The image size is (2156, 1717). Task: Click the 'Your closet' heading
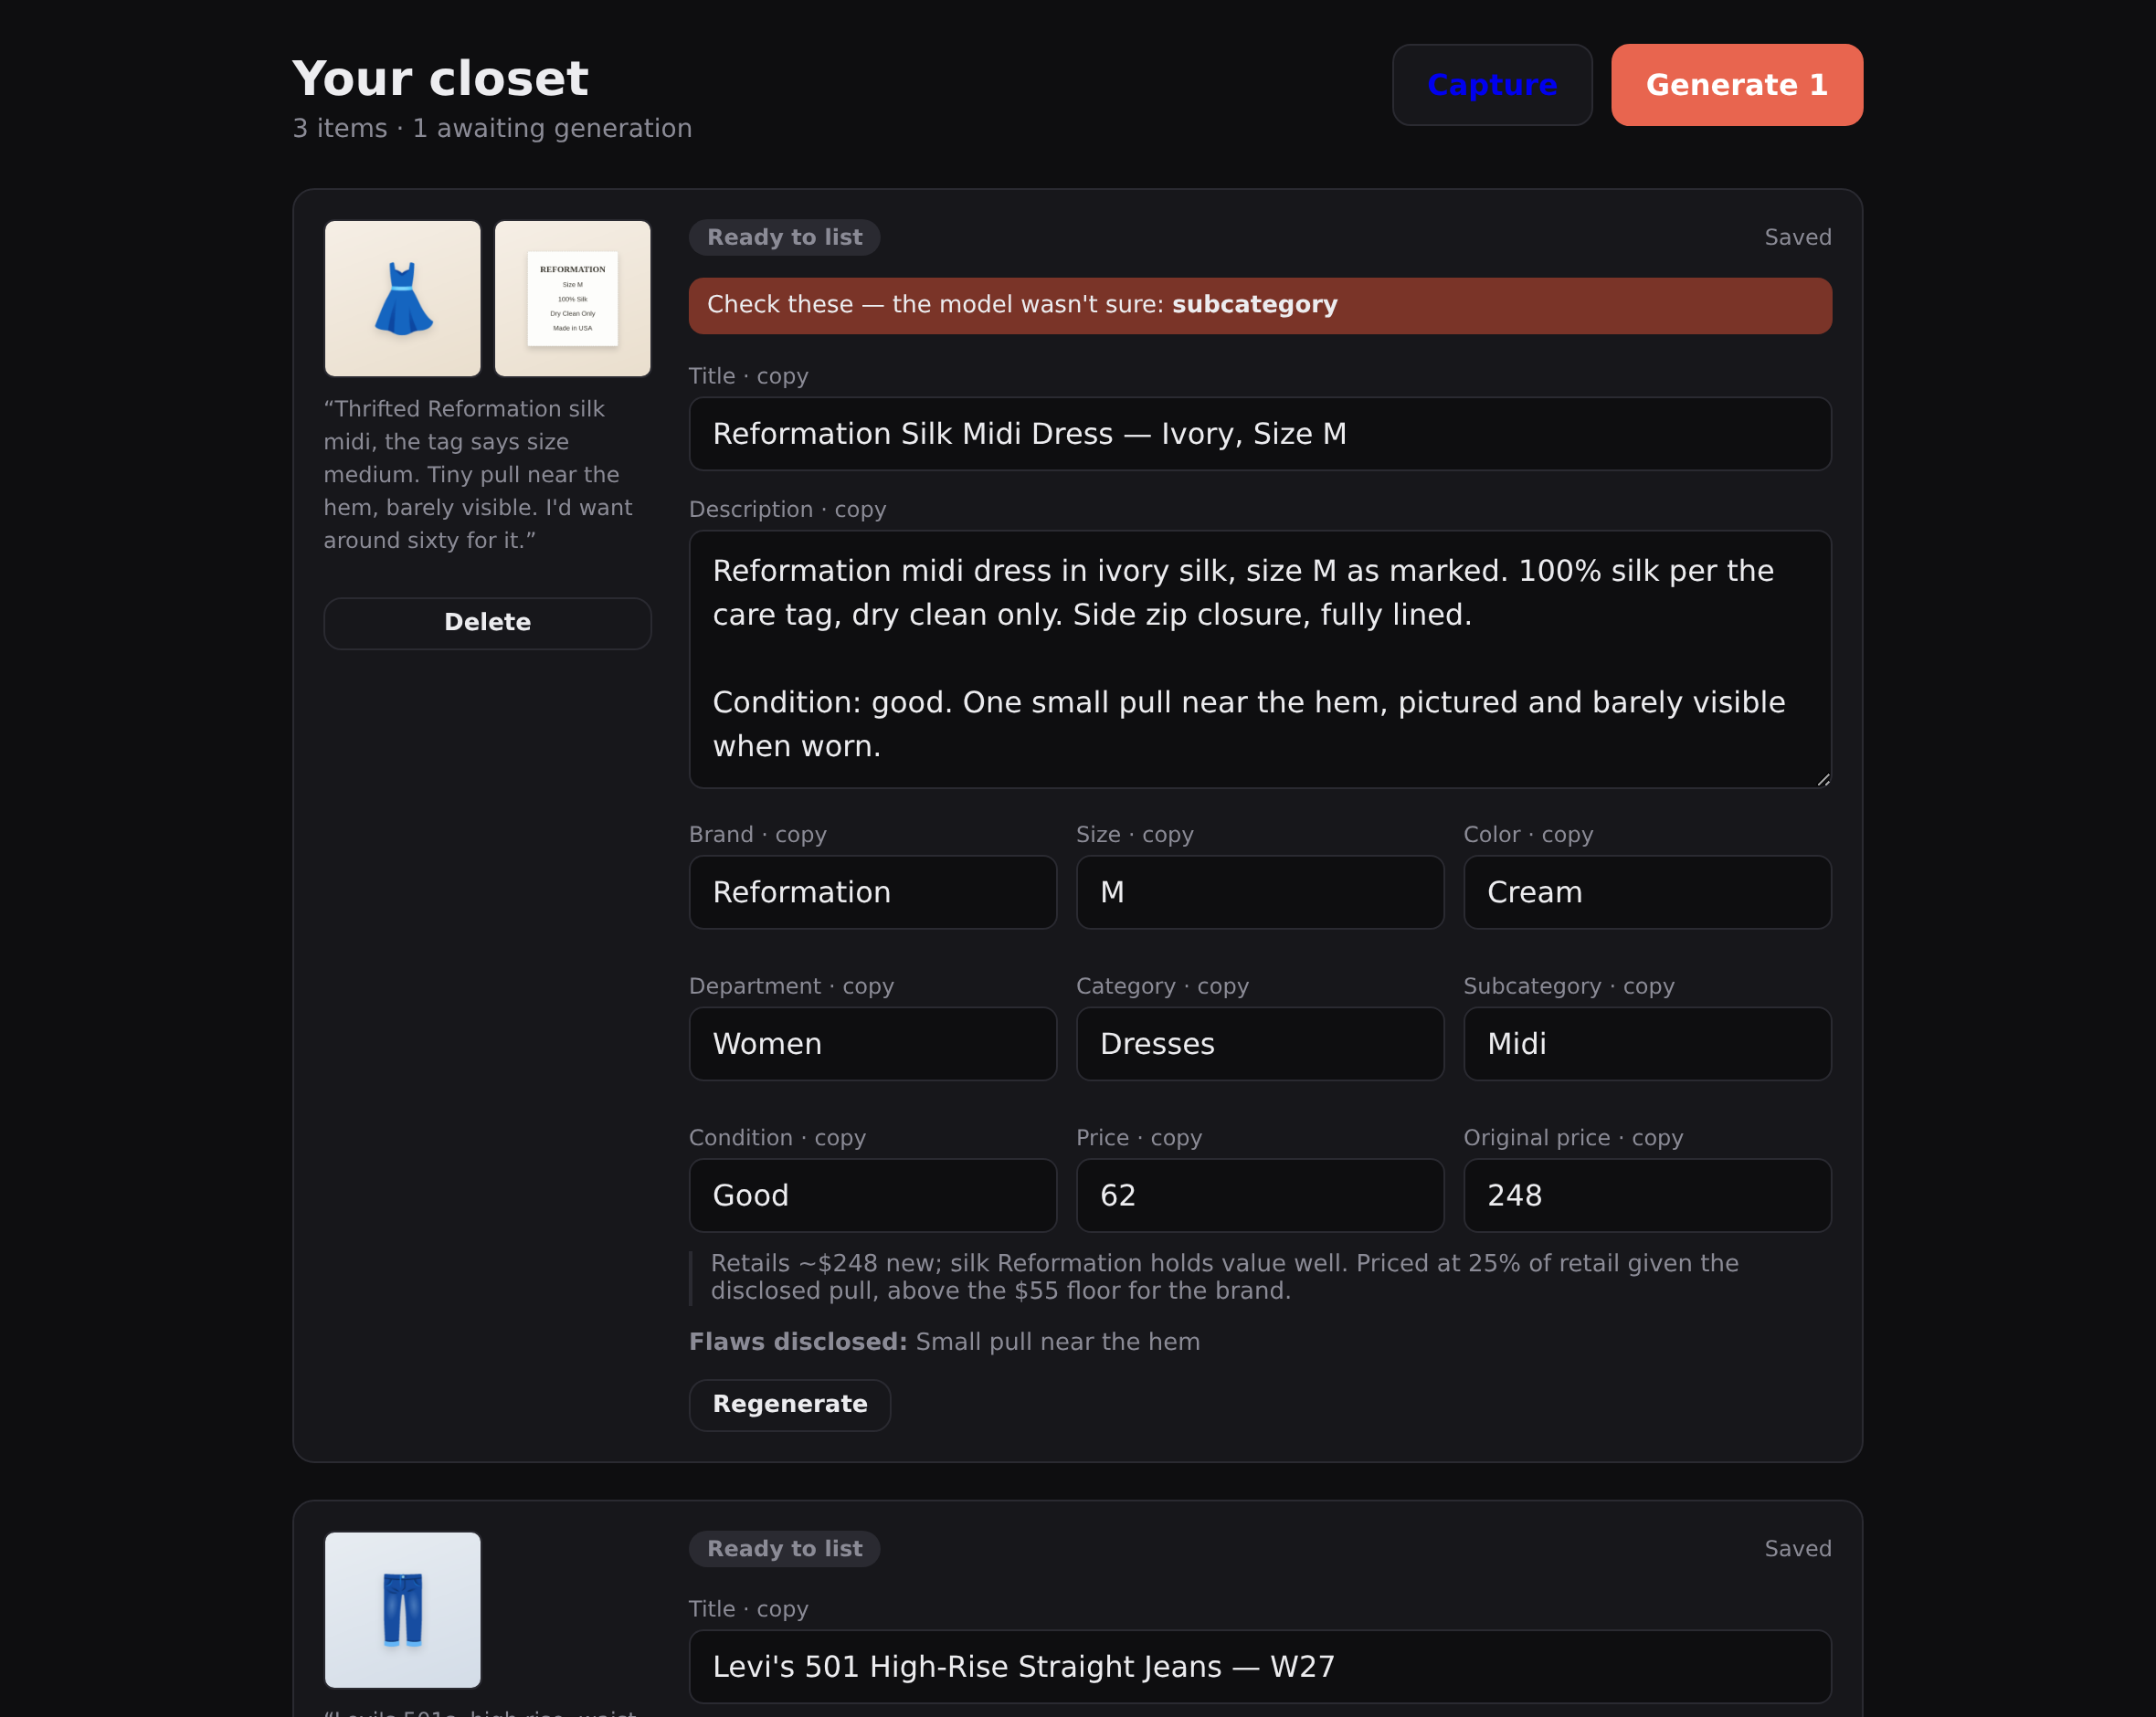tap(440, 79)
